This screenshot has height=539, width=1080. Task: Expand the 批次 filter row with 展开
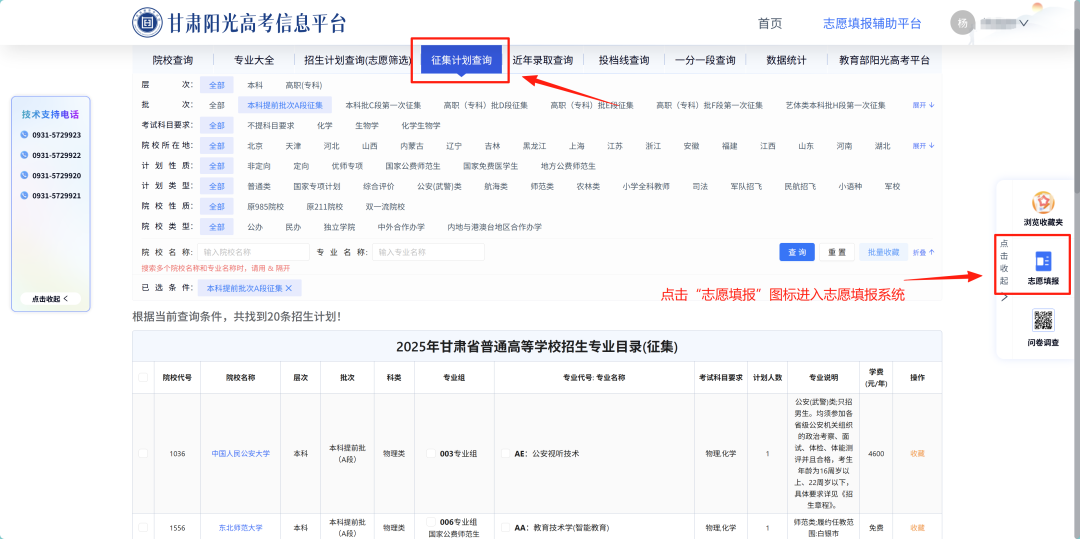tap(923, 105)
